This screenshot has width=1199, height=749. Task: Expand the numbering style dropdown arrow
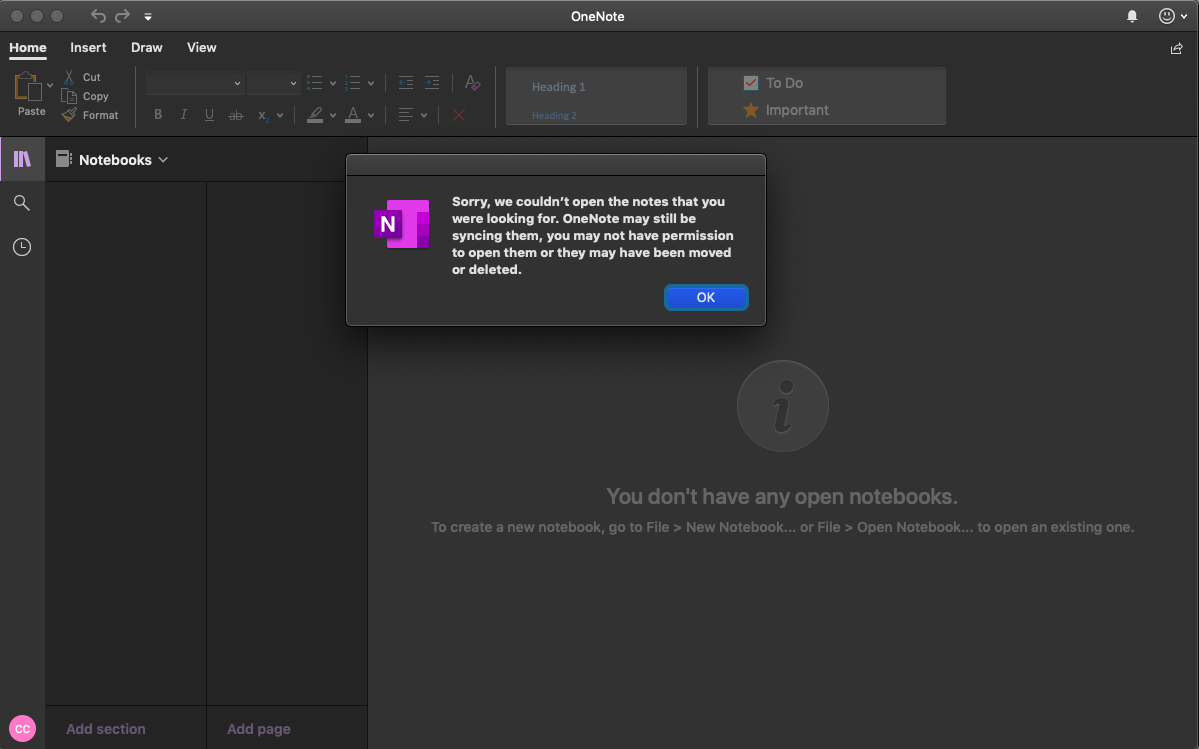pyautogui.click(x=371, y=83)
